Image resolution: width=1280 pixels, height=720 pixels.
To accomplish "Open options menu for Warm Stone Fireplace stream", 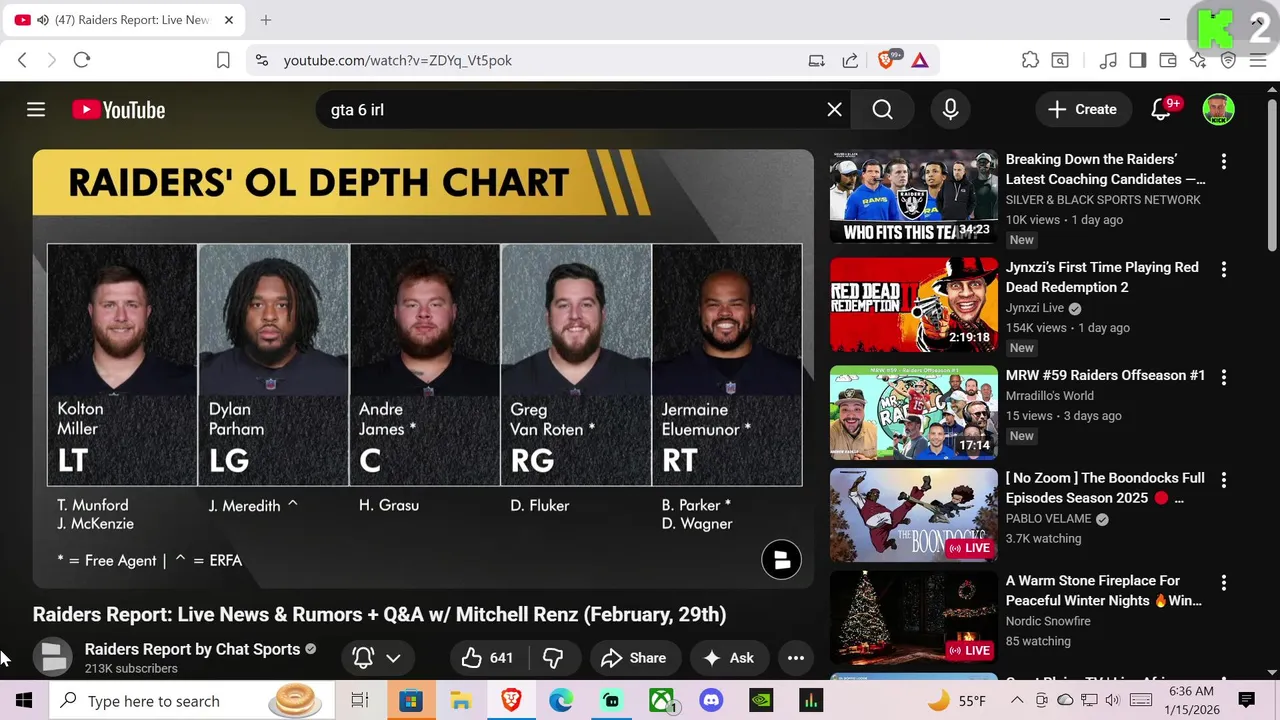I will tap(1223, 582).
